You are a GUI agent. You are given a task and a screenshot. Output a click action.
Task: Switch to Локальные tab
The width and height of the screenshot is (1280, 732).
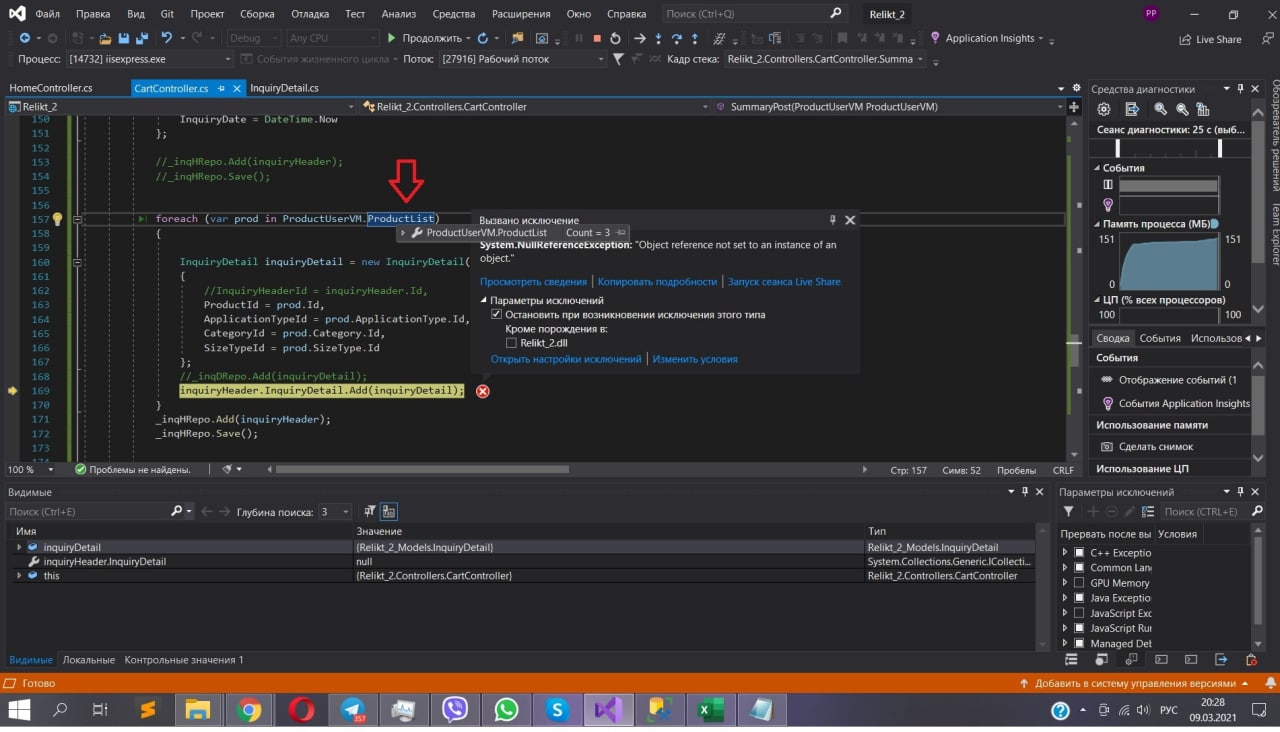[88, 660]
